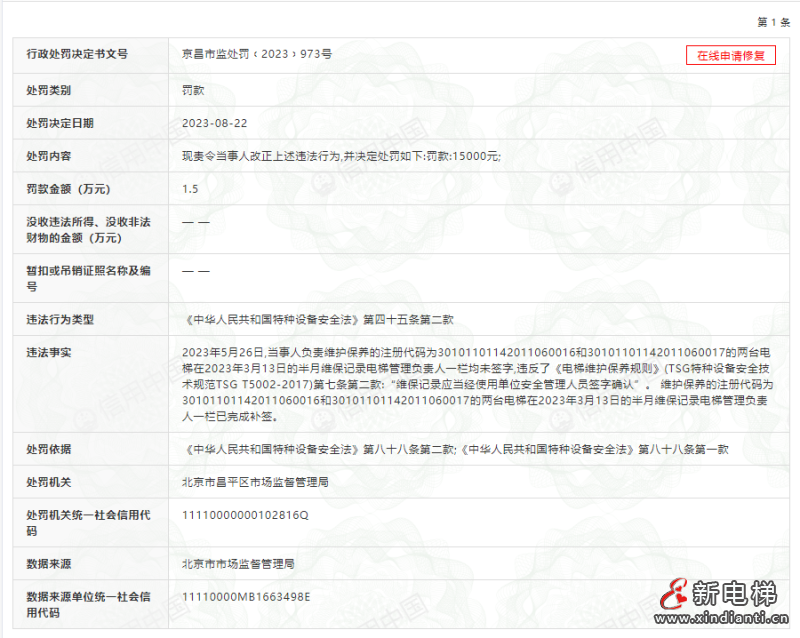Click the 在线申请修复 button
Image resolution: width=800 pixels, height=638 pixels.
click(730, 55)
